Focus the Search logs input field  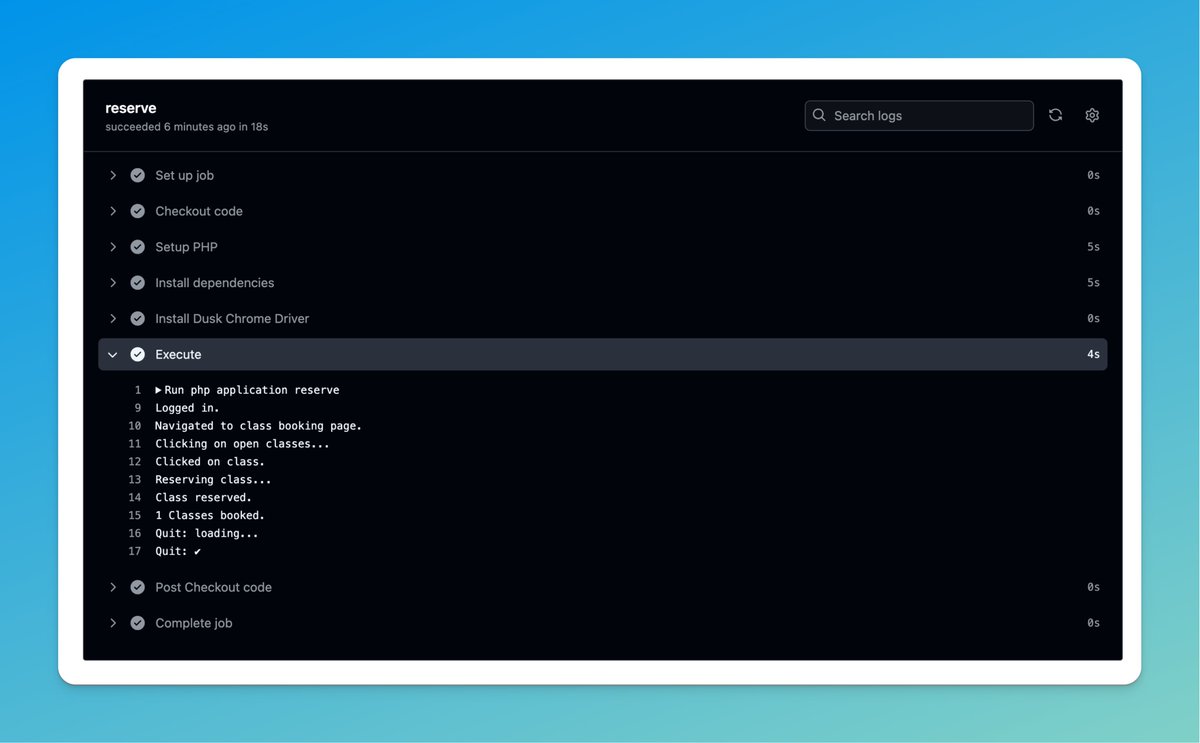919,115
